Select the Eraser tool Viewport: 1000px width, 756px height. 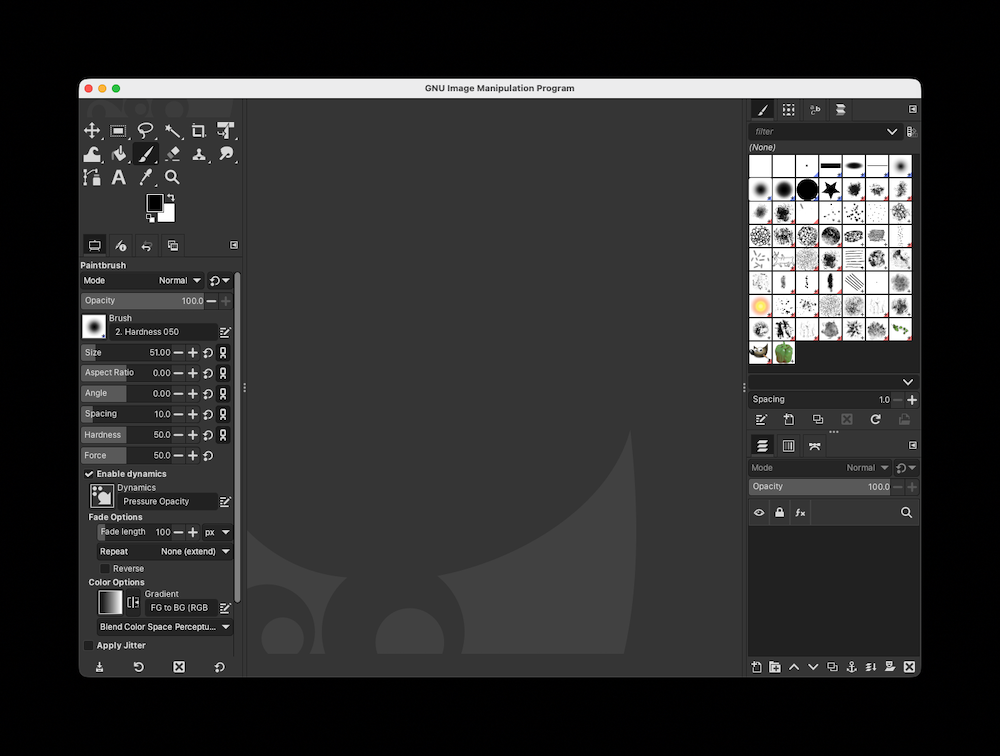[171, 153]
